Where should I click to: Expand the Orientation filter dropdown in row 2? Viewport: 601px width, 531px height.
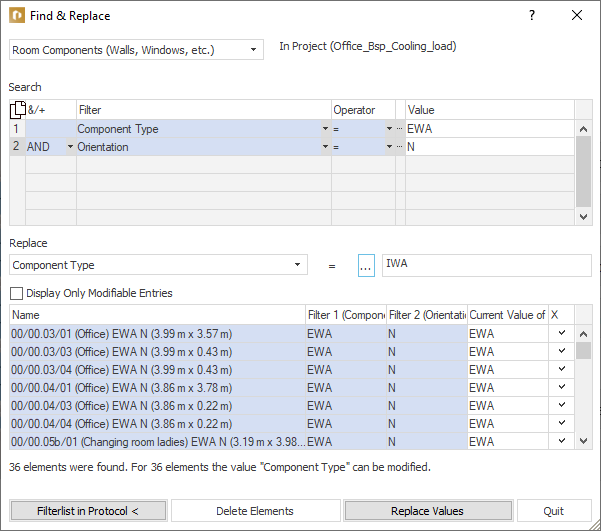(x=325, y=147)
